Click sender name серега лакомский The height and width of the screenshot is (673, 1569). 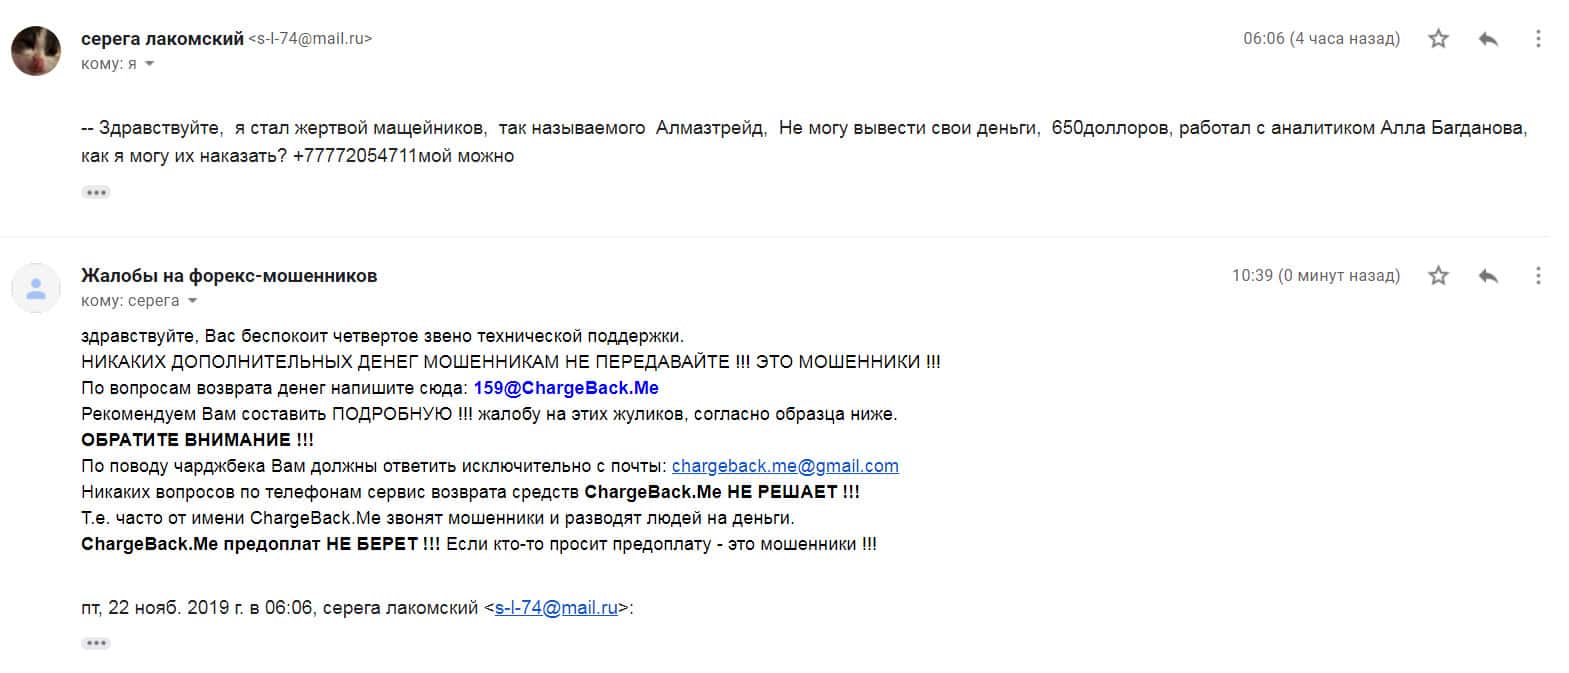(162, 39)
